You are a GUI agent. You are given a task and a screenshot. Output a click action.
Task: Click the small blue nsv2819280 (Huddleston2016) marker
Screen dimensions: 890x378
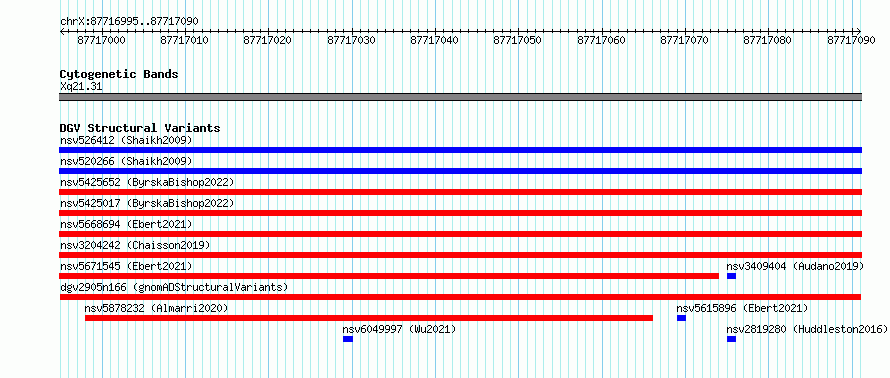(x=731, y=339)
